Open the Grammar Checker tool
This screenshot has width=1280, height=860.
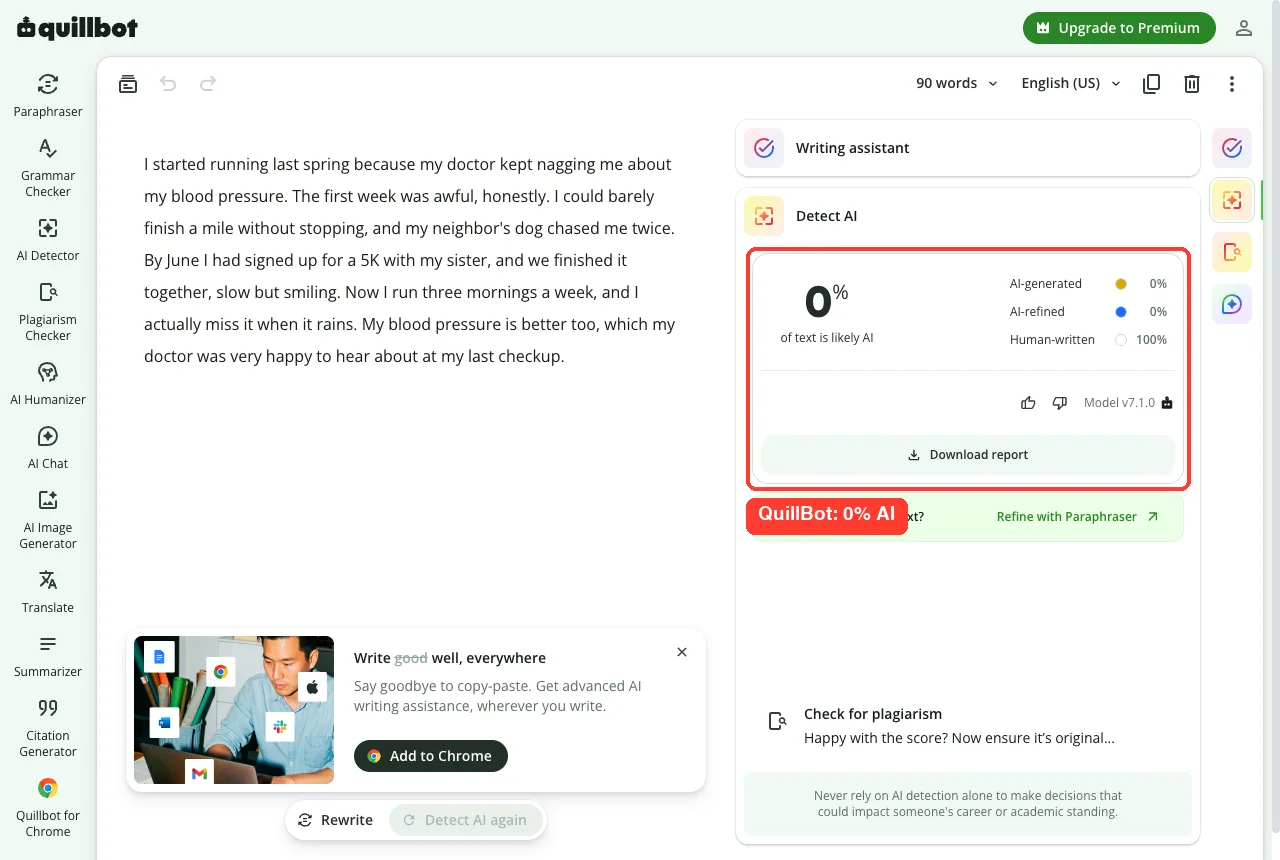(x=48, y=167)
